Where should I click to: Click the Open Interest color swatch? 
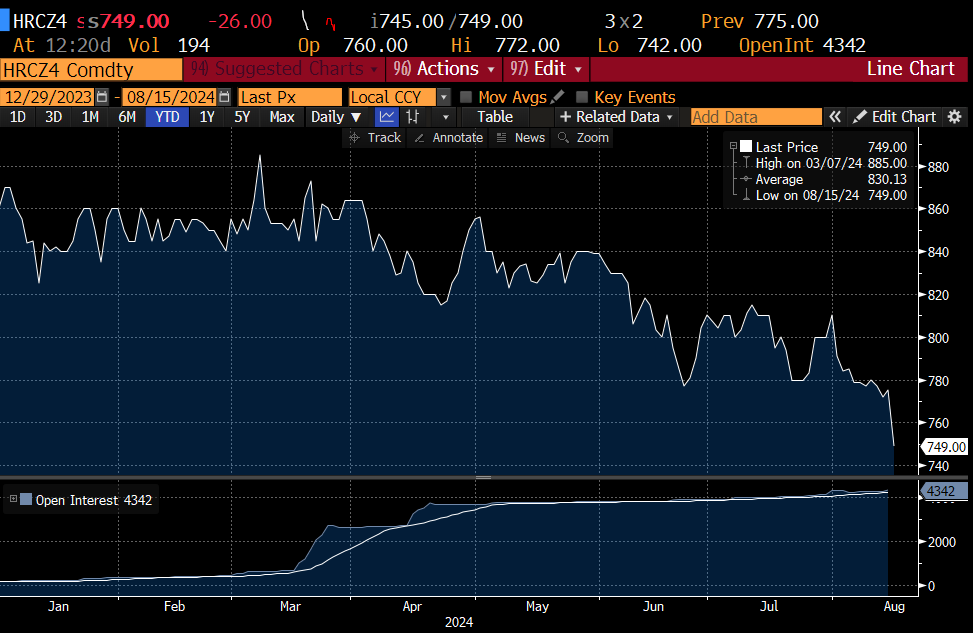(26, 500)
